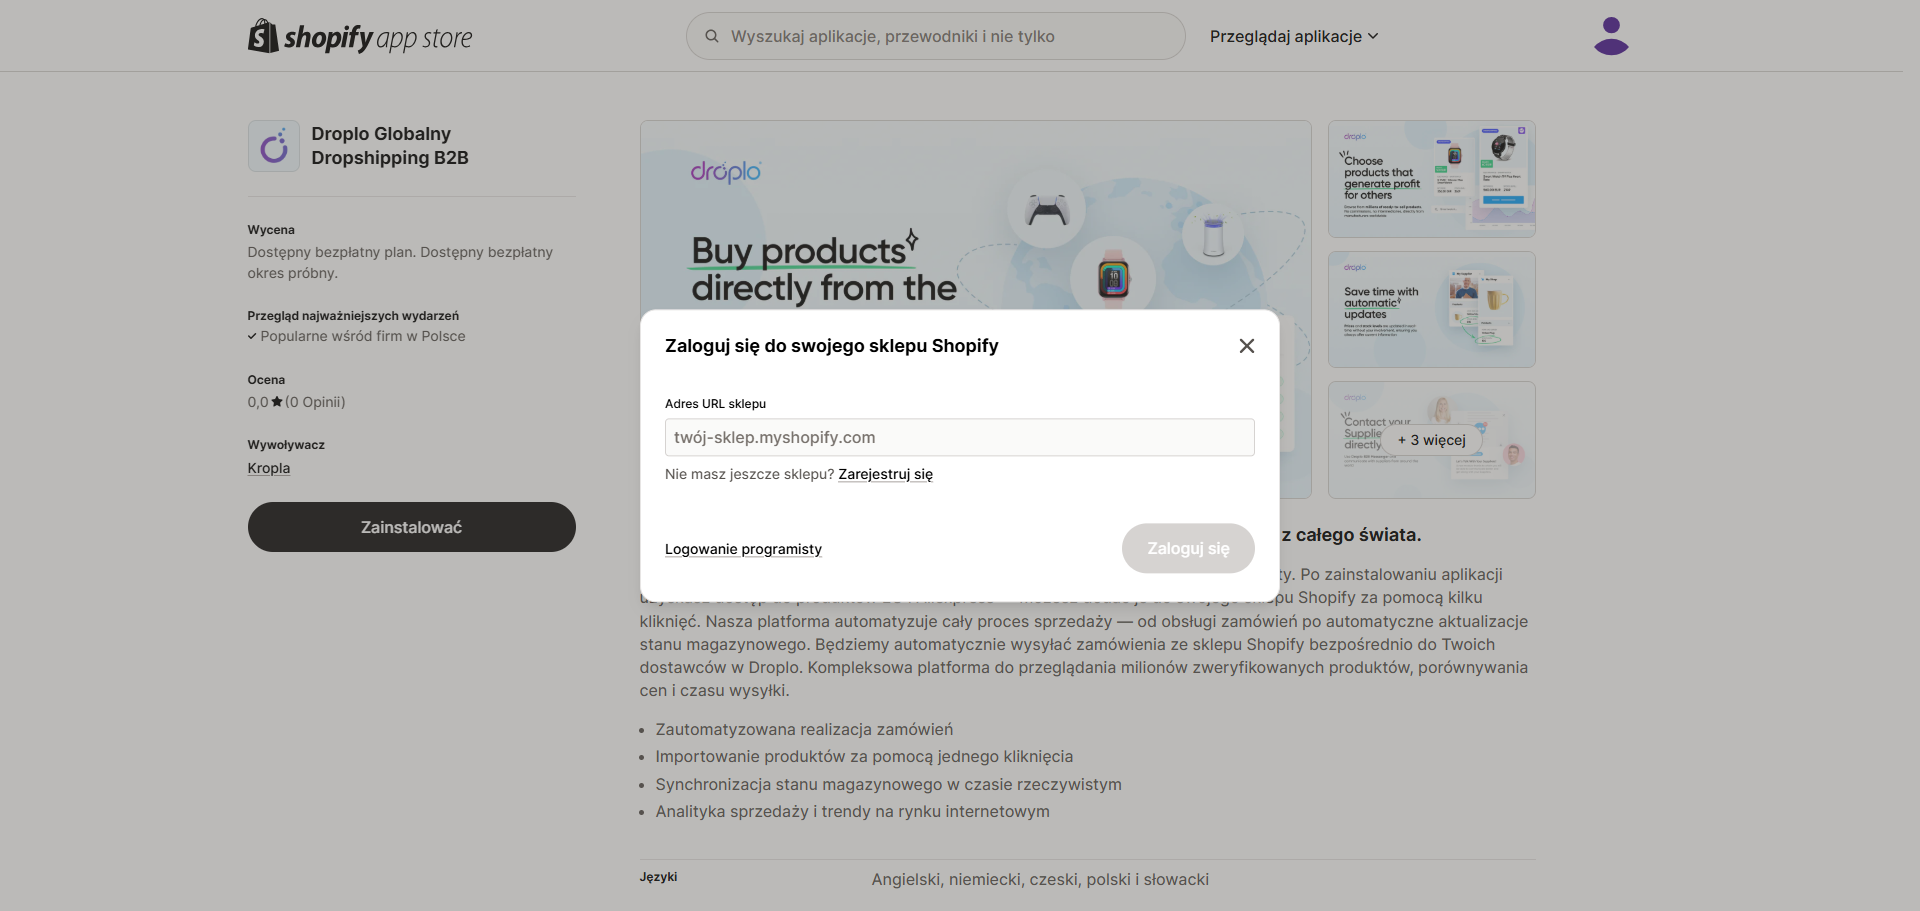This screenshot has width=1920, height=911.
Task: Click the Shopify bag logo icon
Action: click(263, 36)
